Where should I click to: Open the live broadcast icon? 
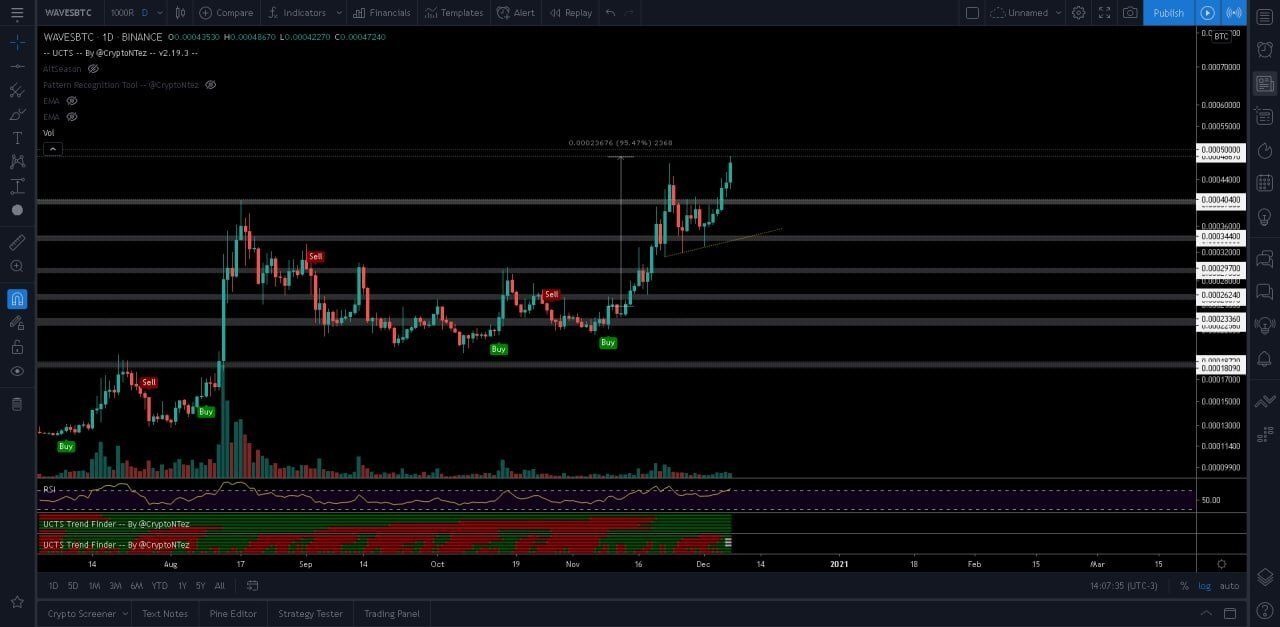[x=1234, y=13]
